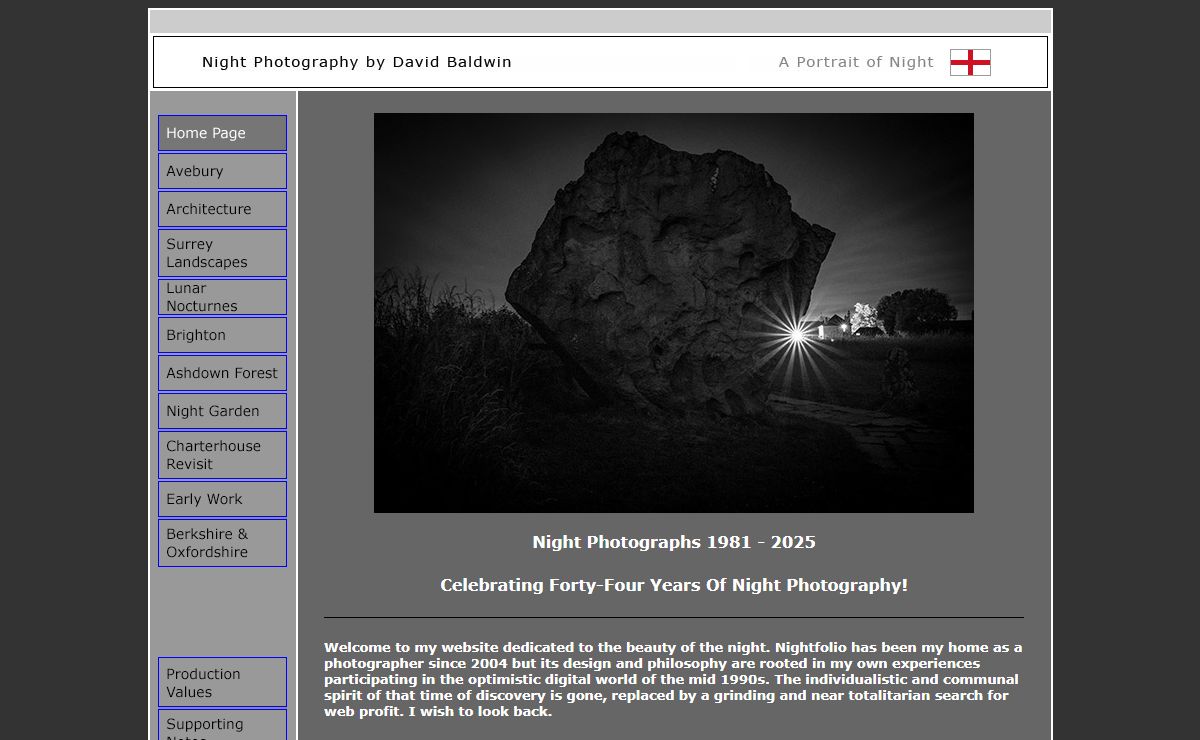
Task: Click the standing stone night photograph
Action: pyautogui.click(x=674, y=313)
